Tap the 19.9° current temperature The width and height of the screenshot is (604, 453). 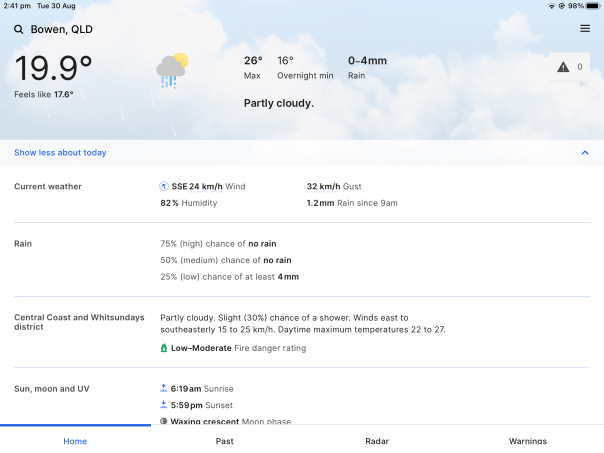click(54, 68)
